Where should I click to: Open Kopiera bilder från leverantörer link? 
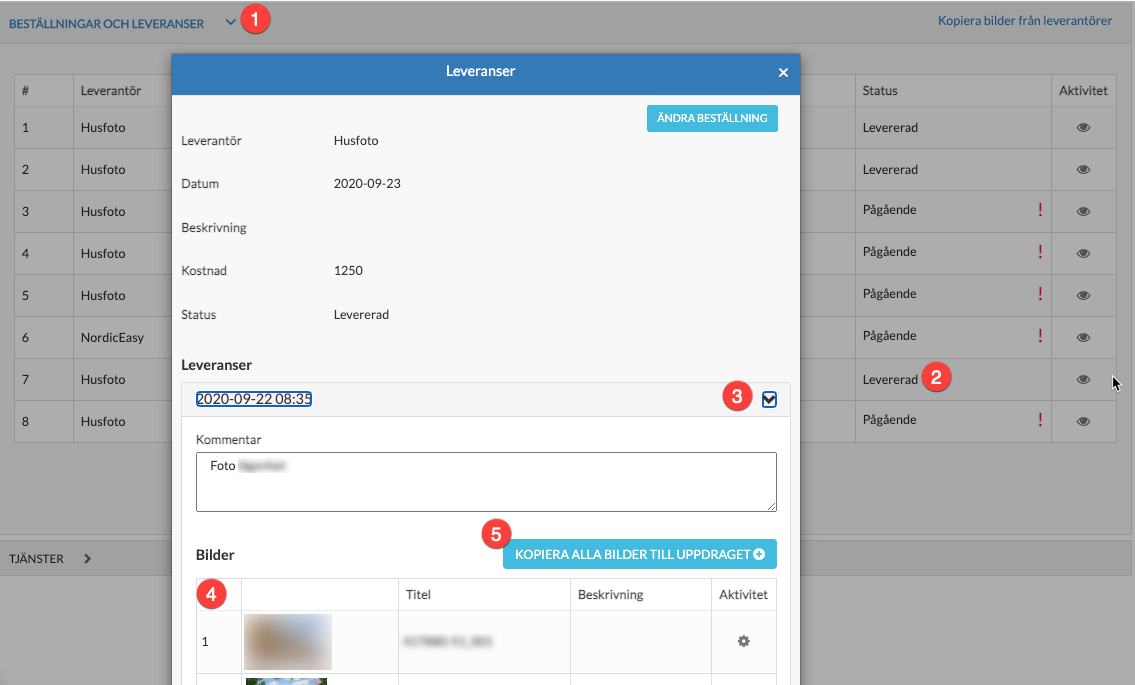tap(1024, 21)
